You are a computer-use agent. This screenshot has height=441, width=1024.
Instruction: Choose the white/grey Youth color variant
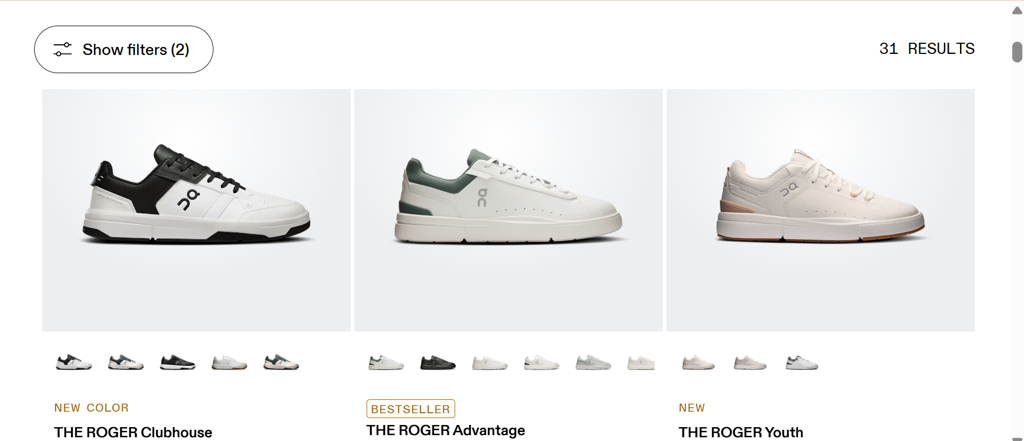pos(802,363)
